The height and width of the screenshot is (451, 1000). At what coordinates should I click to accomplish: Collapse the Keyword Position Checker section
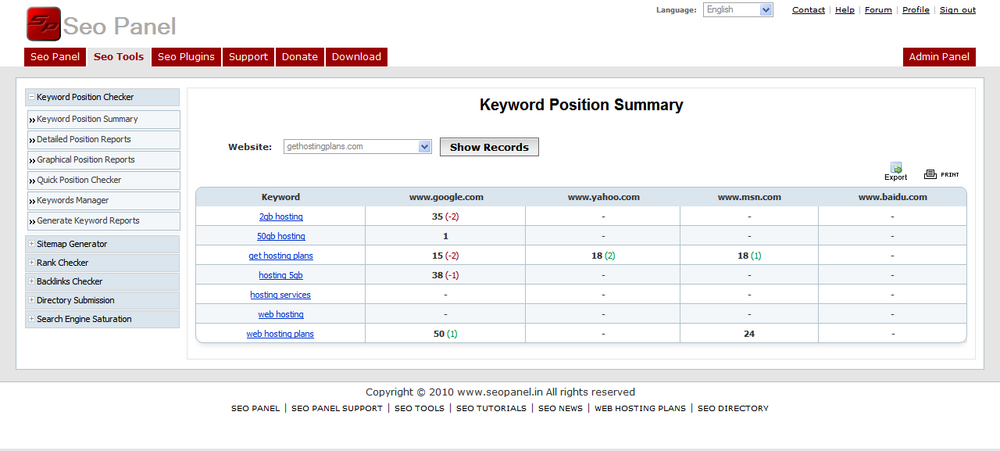31,97
